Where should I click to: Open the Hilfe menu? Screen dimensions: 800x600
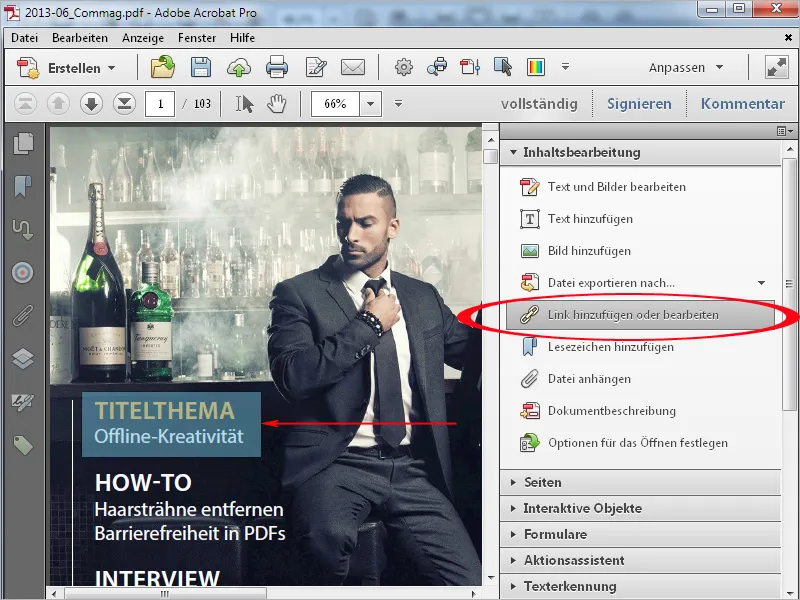(242, 38)
